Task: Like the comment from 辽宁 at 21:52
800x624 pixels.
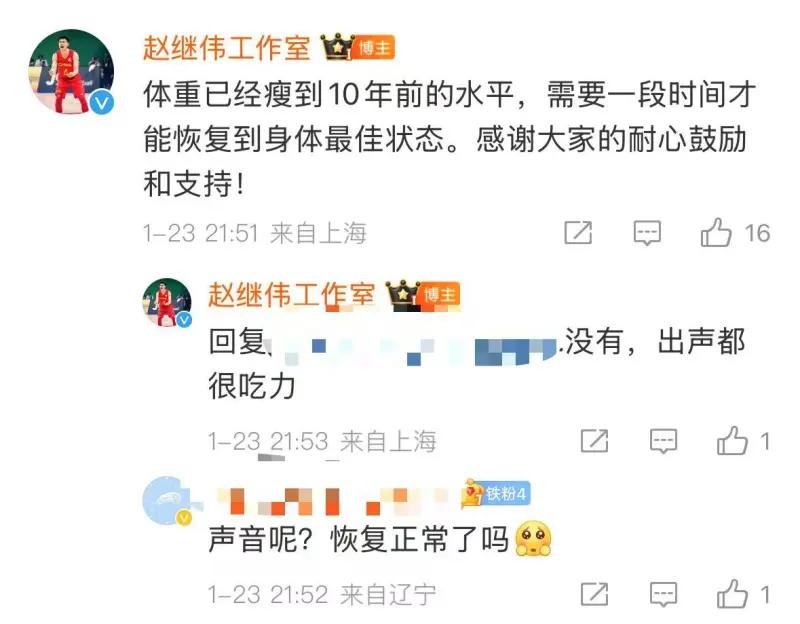Action: (x=732, y=594)
